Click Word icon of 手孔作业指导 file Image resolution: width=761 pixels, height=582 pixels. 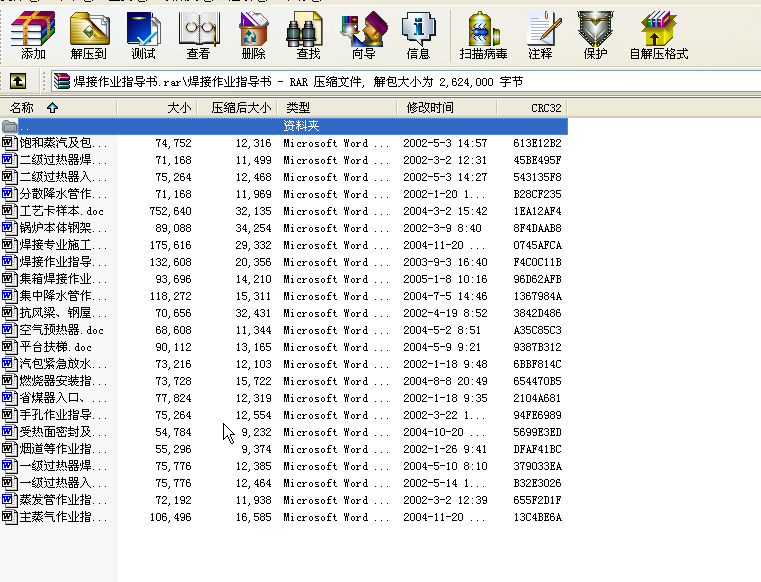(9, 415)
